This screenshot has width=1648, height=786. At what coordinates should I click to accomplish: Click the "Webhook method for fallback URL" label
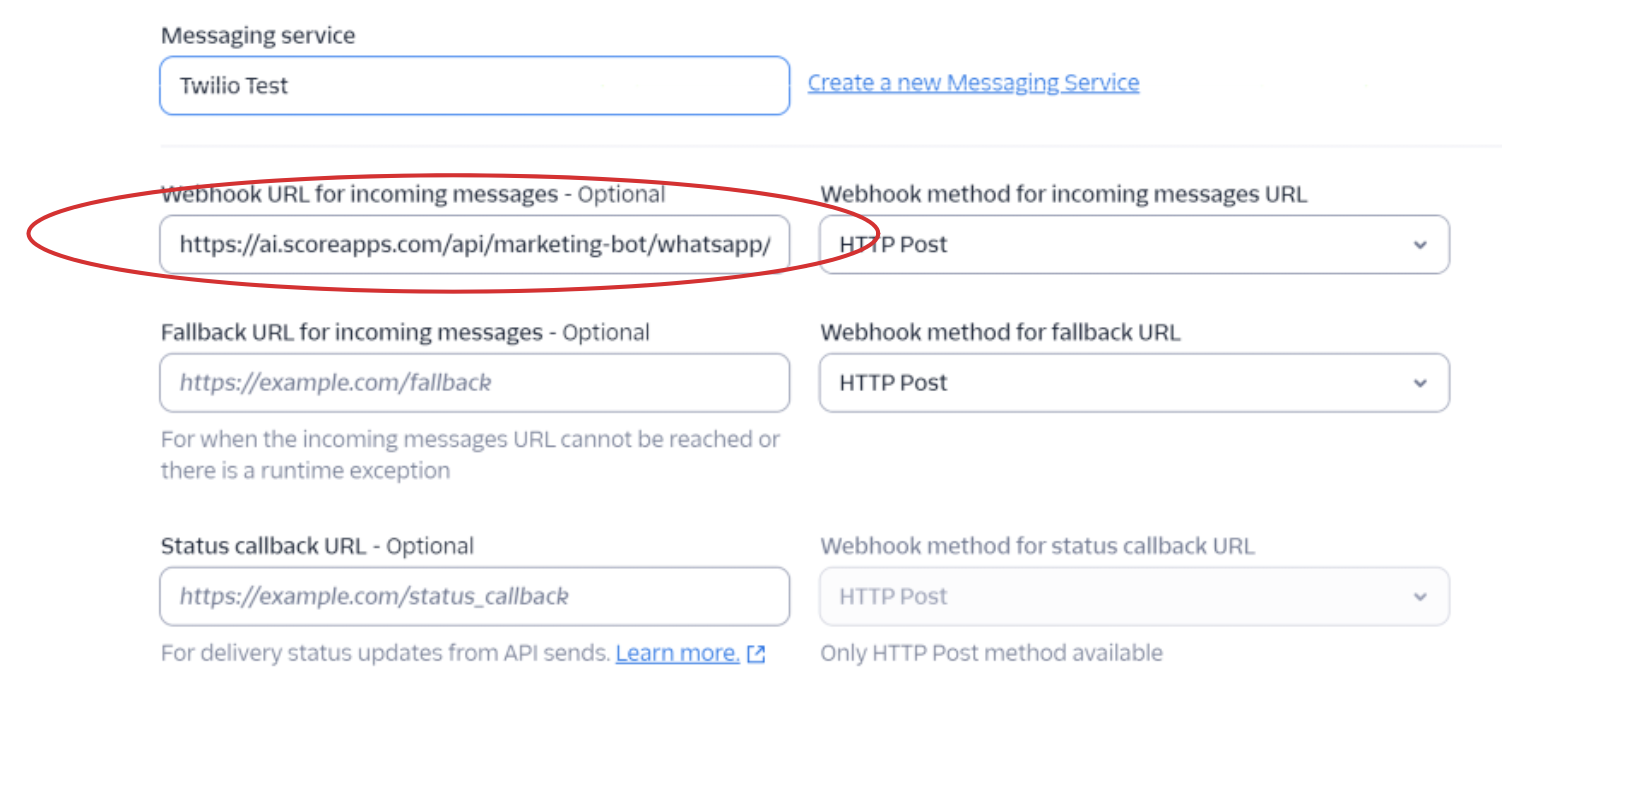coord(1000,332)
